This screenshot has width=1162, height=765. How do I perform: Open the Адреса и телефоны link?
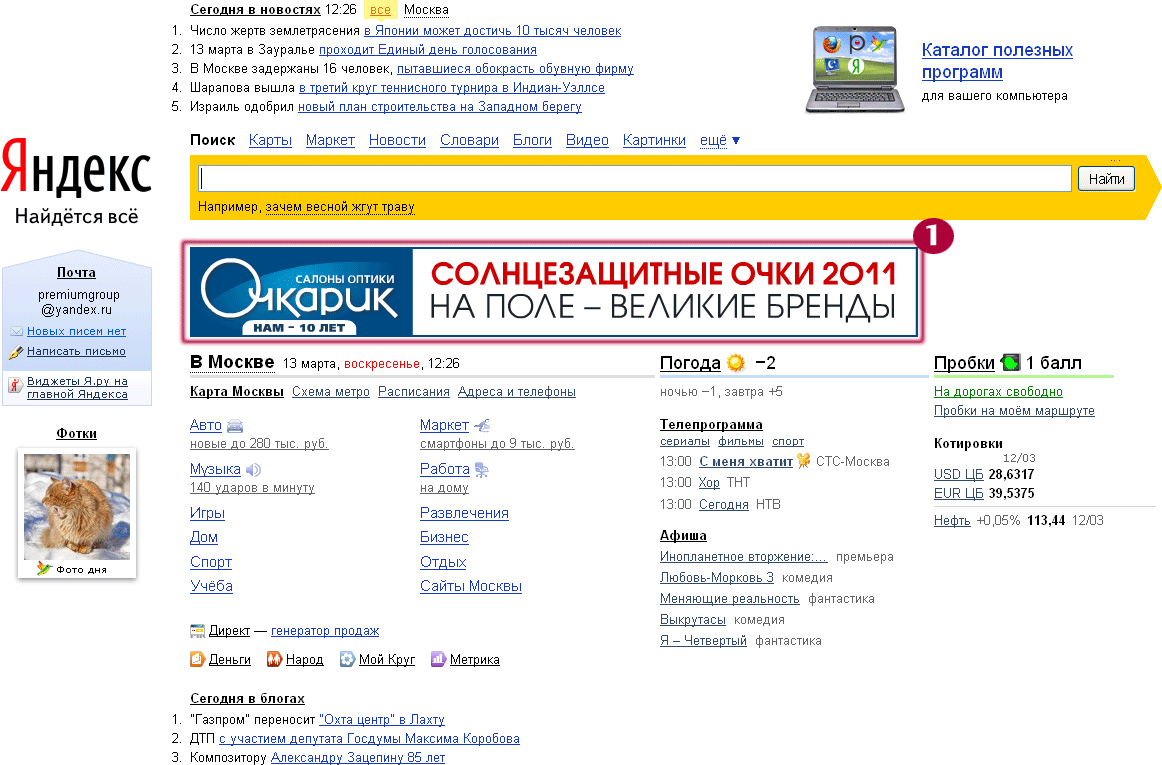[517, 391]
